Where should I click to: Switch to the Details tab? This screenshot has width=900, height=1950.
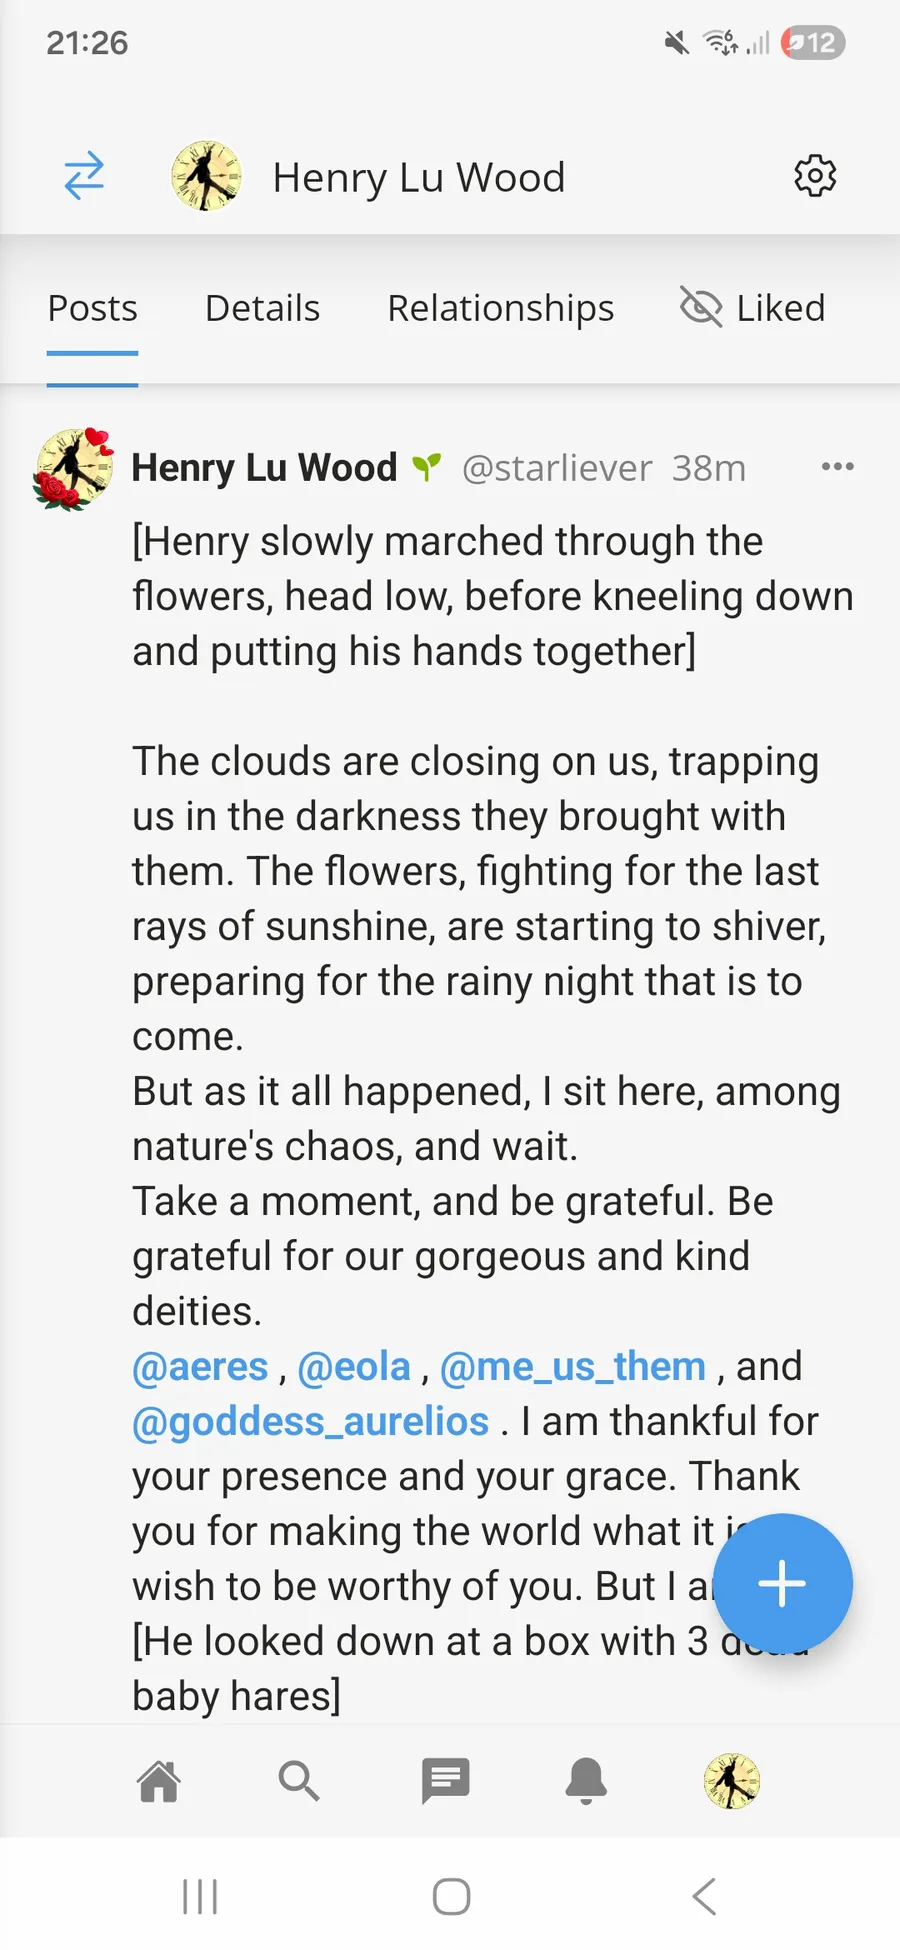tap(262, 308)
